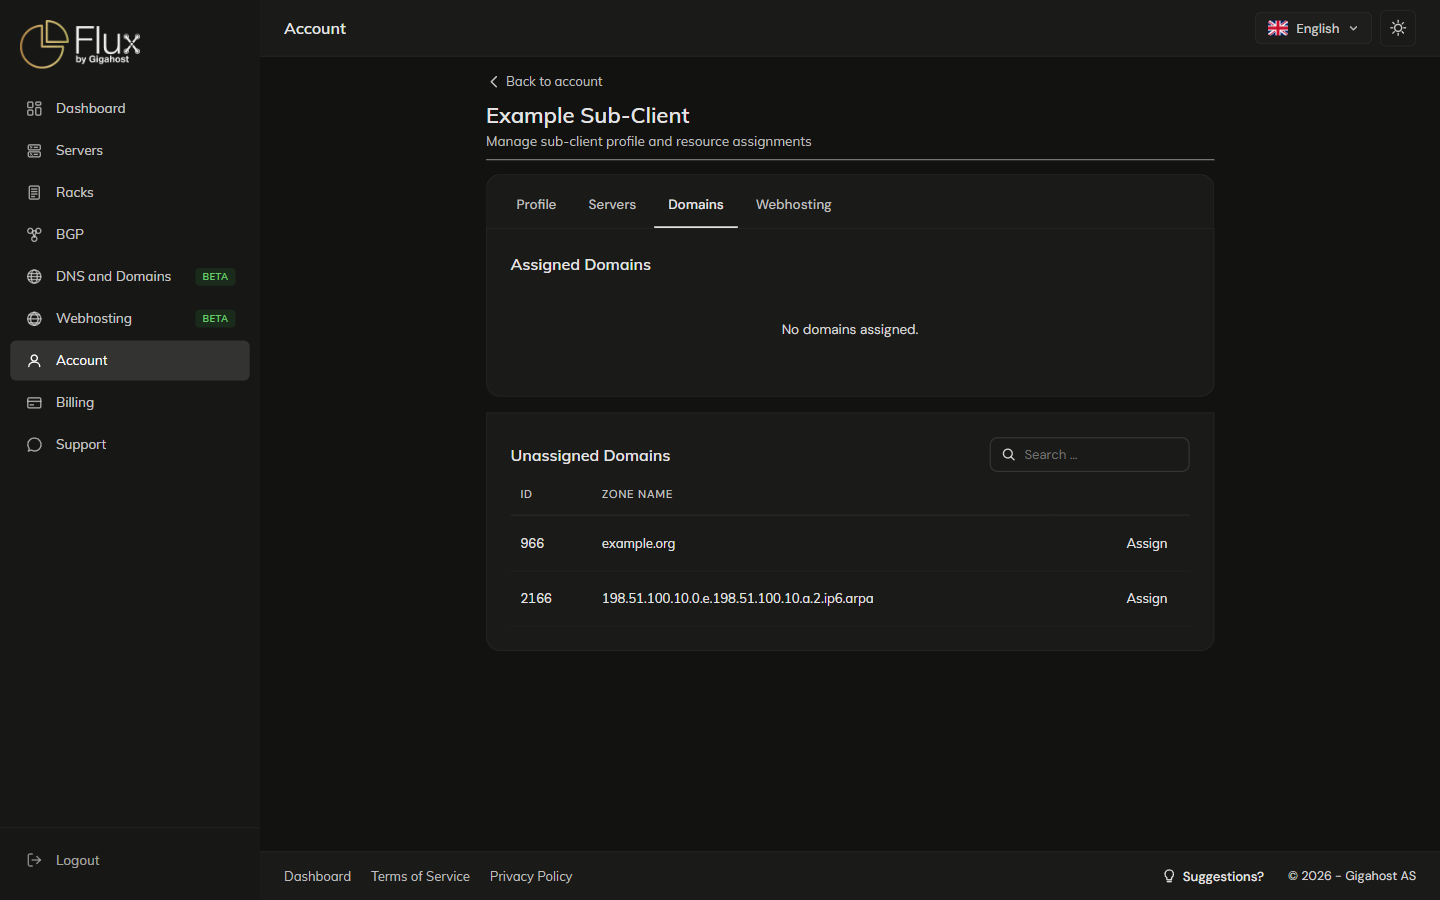Viewport: 1440px width, 900px height.
Task: Click the Flux by Gigahost logo
Action: [x=80, y=44]
